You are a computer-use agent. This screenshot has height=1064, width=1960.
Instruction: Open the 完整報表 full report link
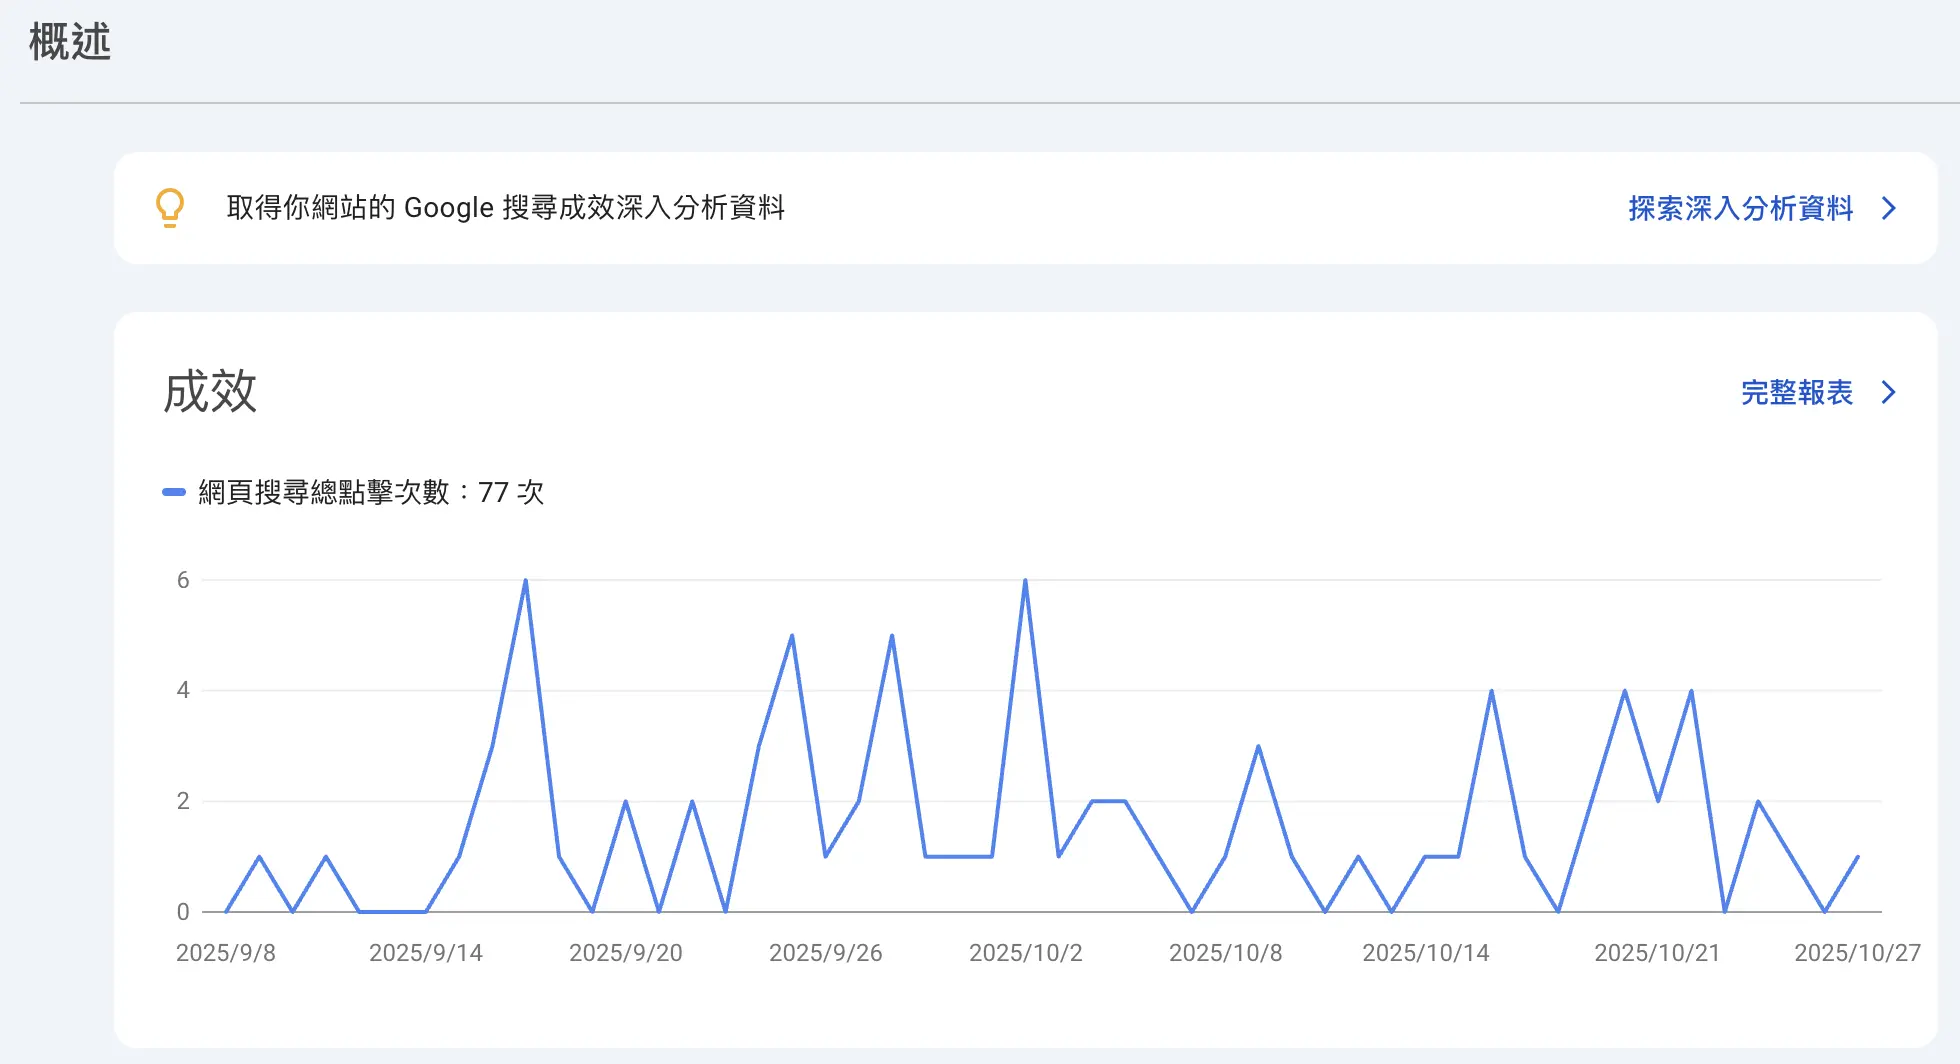click(x=1796, y=392)
